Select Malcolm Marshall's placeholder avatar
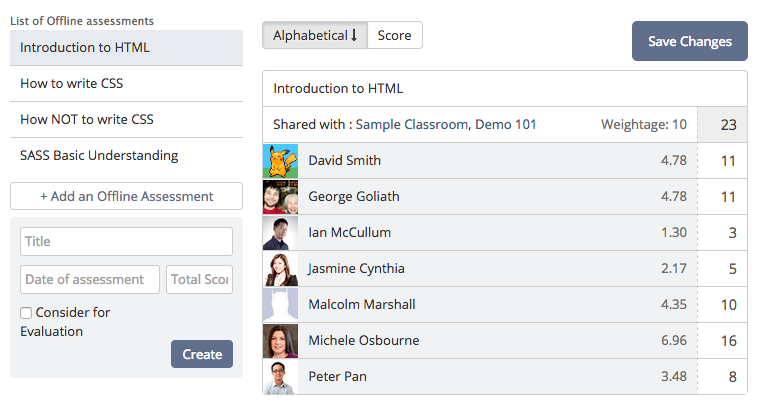 [x=280, y=305]
